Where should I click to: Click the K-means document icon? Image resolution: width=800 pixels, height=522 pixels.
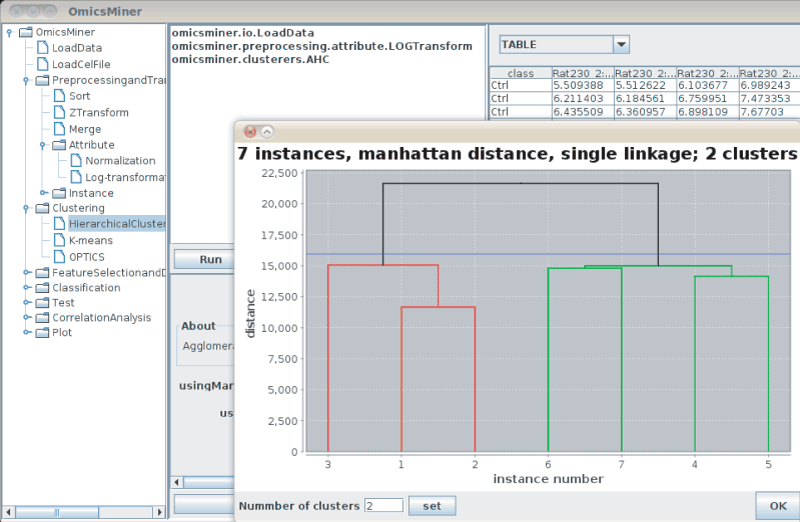pos(60,240)
